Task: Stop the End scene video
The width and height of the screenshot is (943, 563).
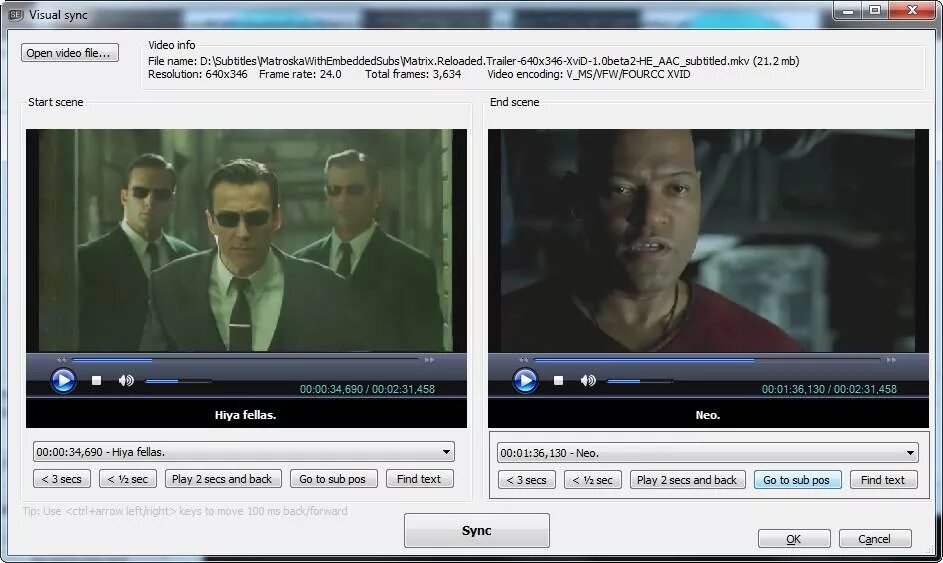Action: (558, 381)
